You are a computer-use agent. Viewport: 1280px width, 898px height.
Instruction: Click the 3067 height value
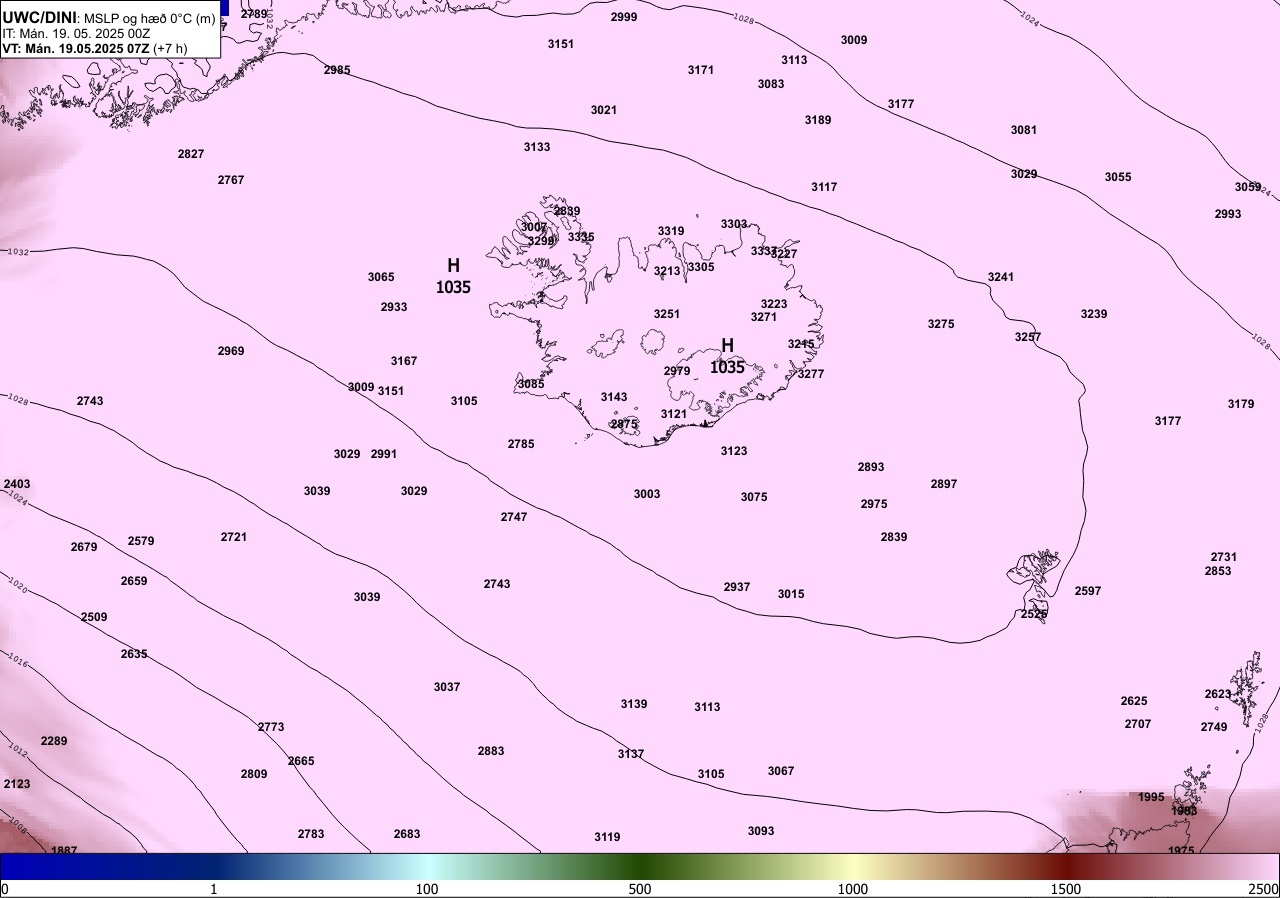tap(781, 771)
